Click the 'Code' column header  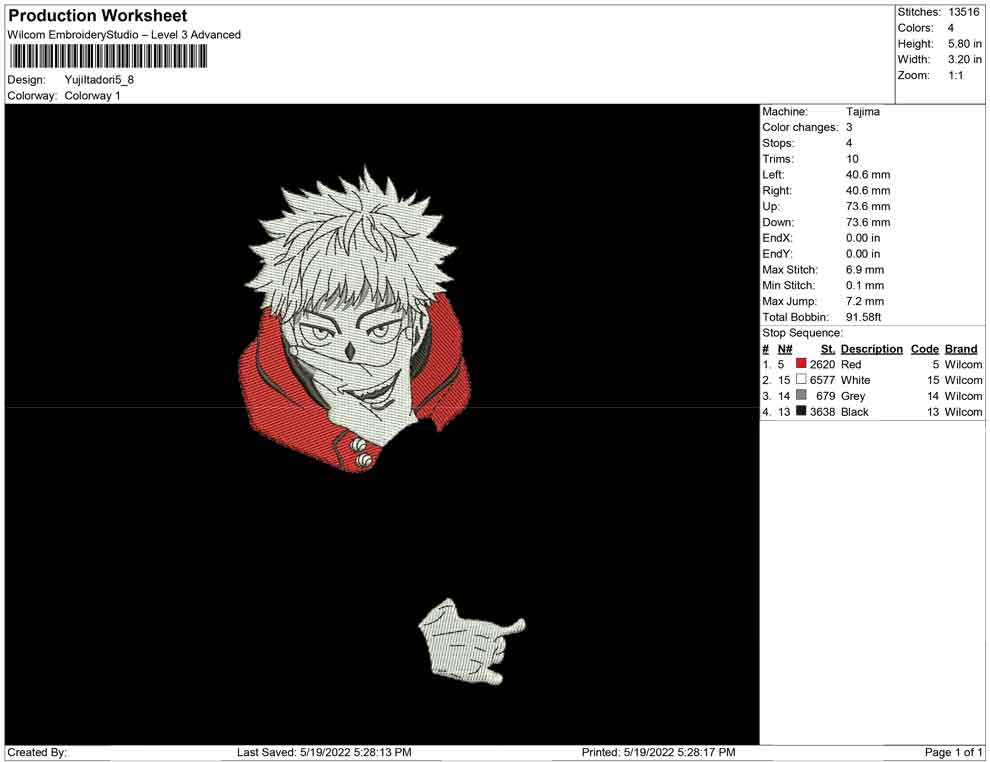coord(924,349)
